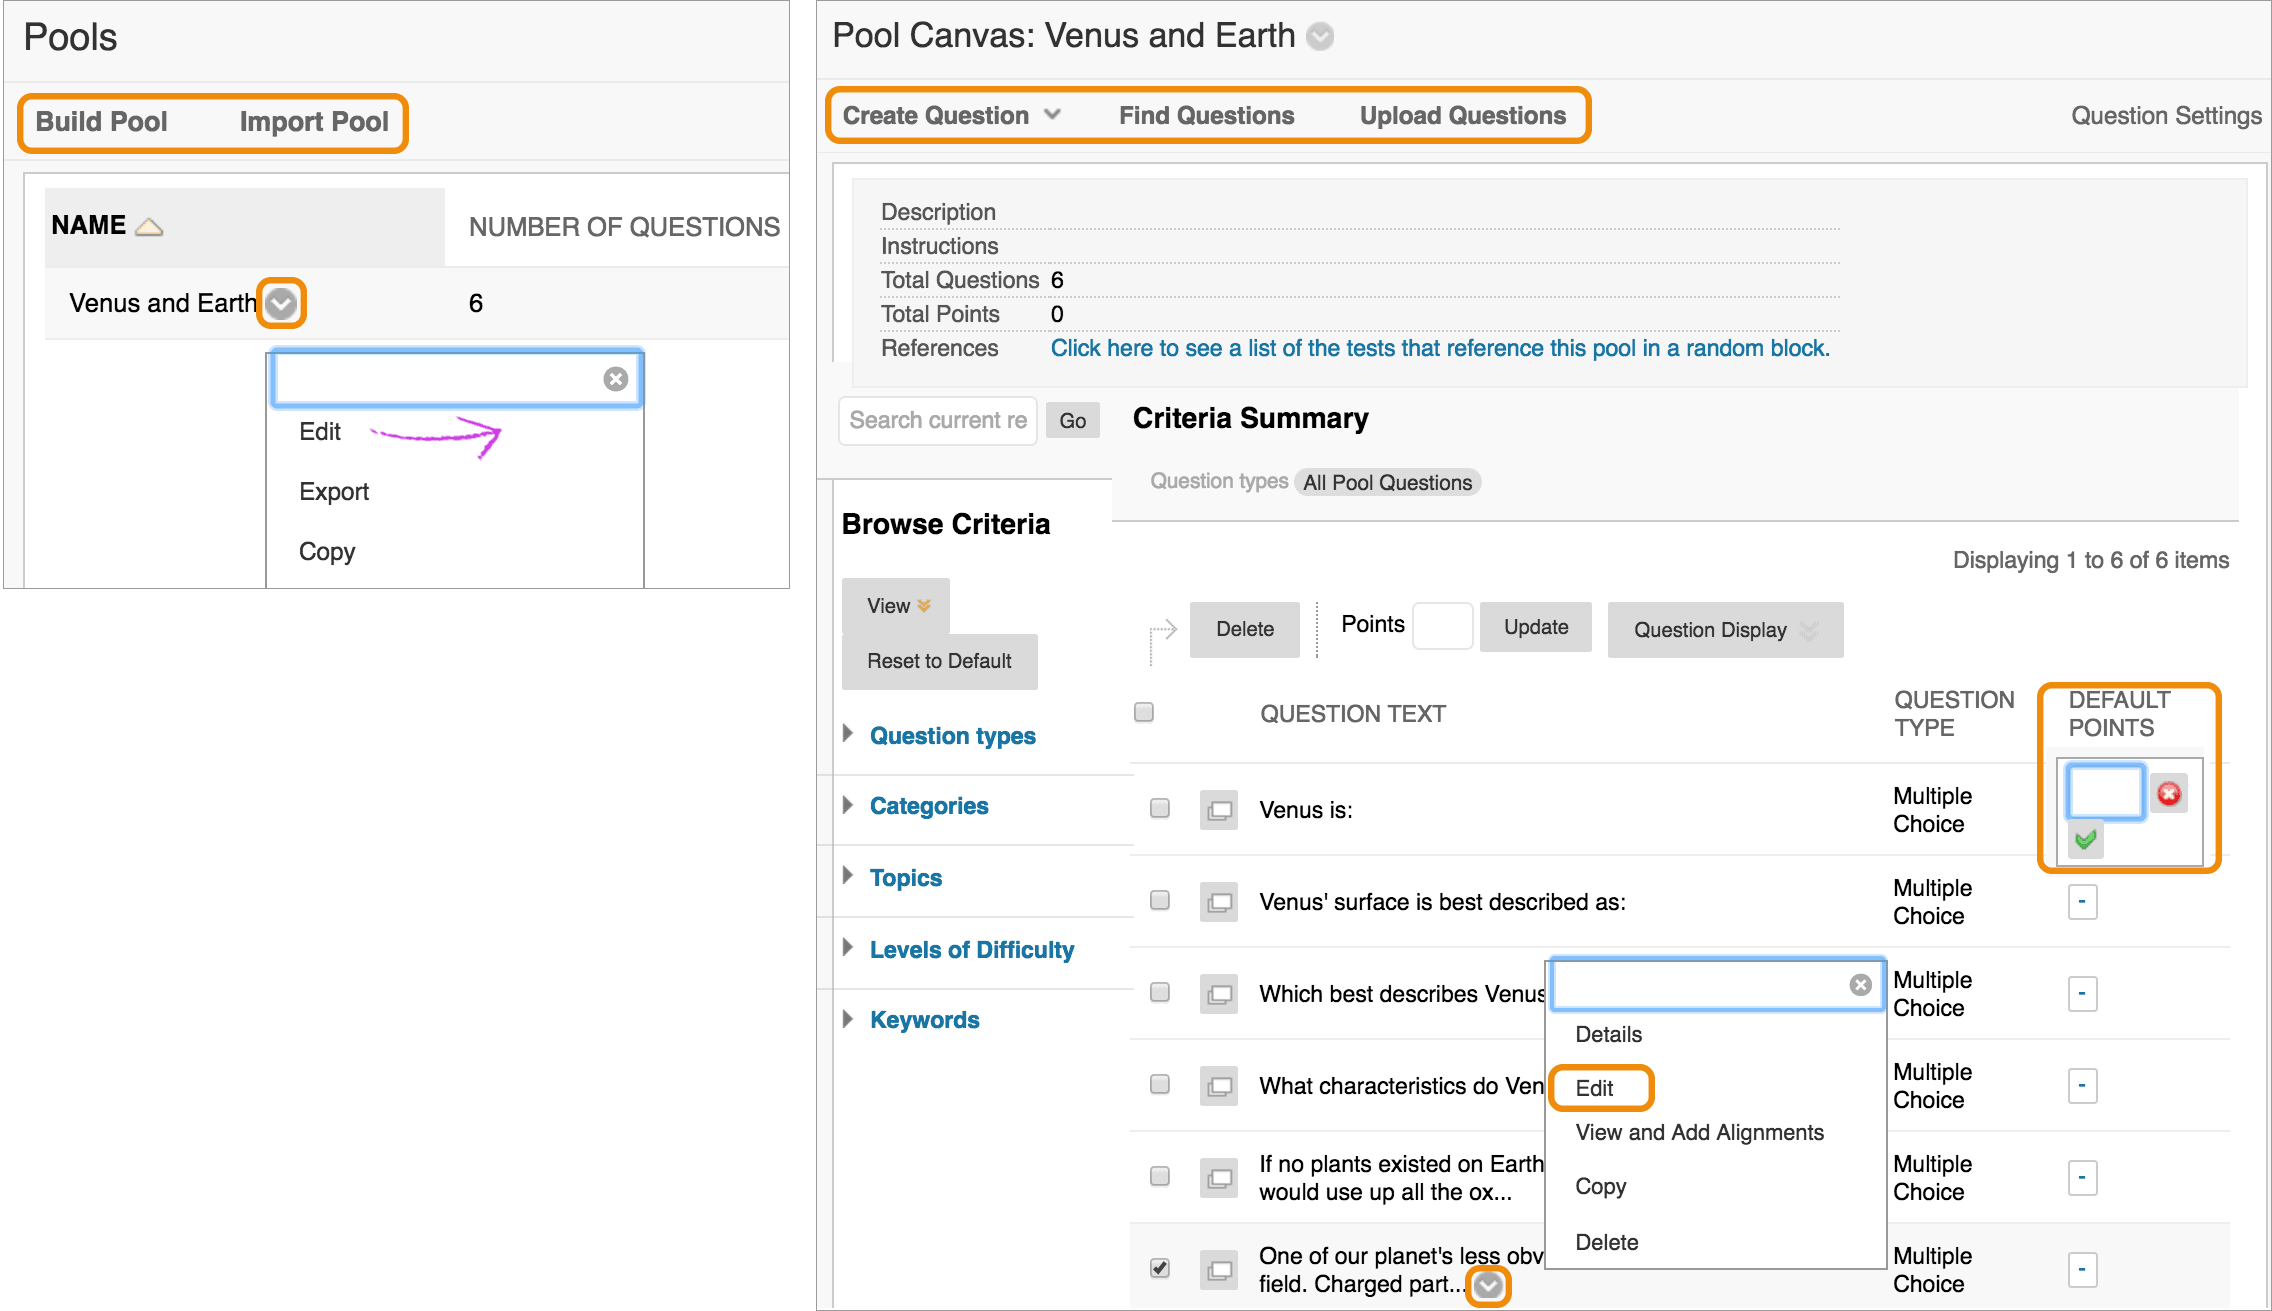Expand the Levels of Difficulty section
This screenshot has width=2272, height=1311.
970,950
